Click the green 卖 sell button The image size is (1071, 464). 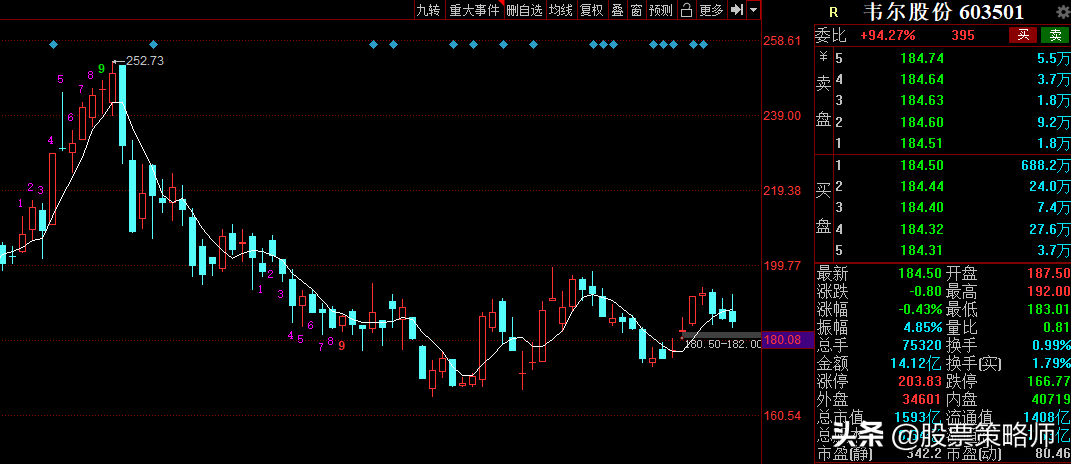click(1054, 35)
